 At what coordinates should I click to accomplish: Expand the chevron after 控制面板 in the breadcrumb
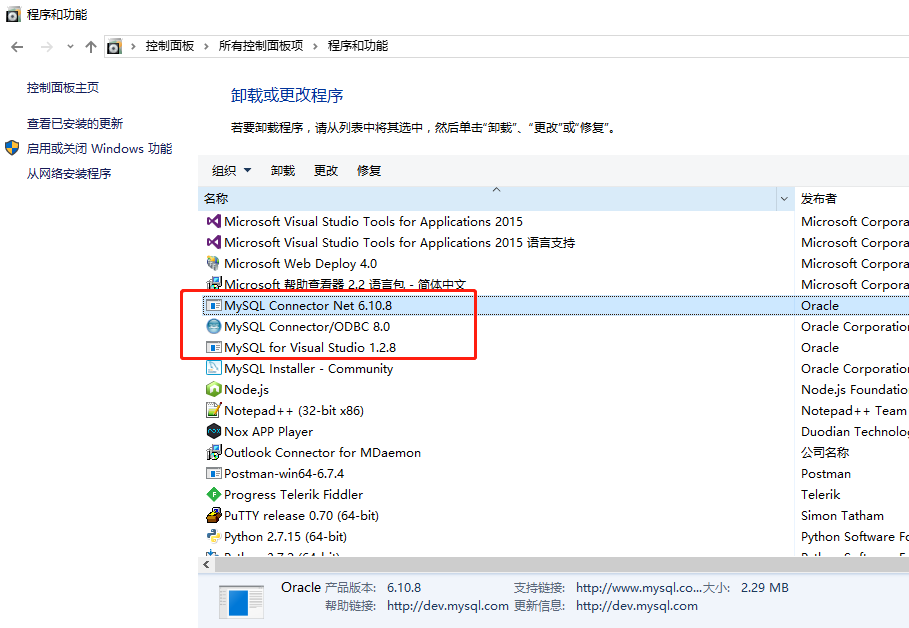pos(206,46)
